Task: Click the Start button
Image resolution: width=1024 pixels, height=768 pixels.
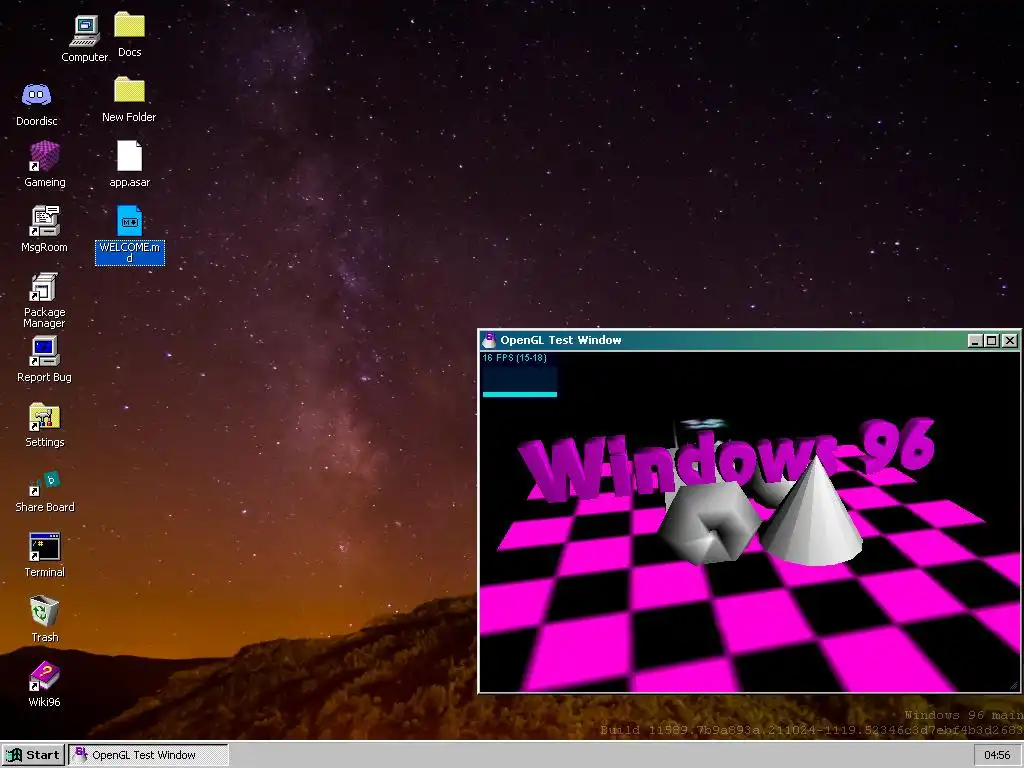Action: pos(33,755)
